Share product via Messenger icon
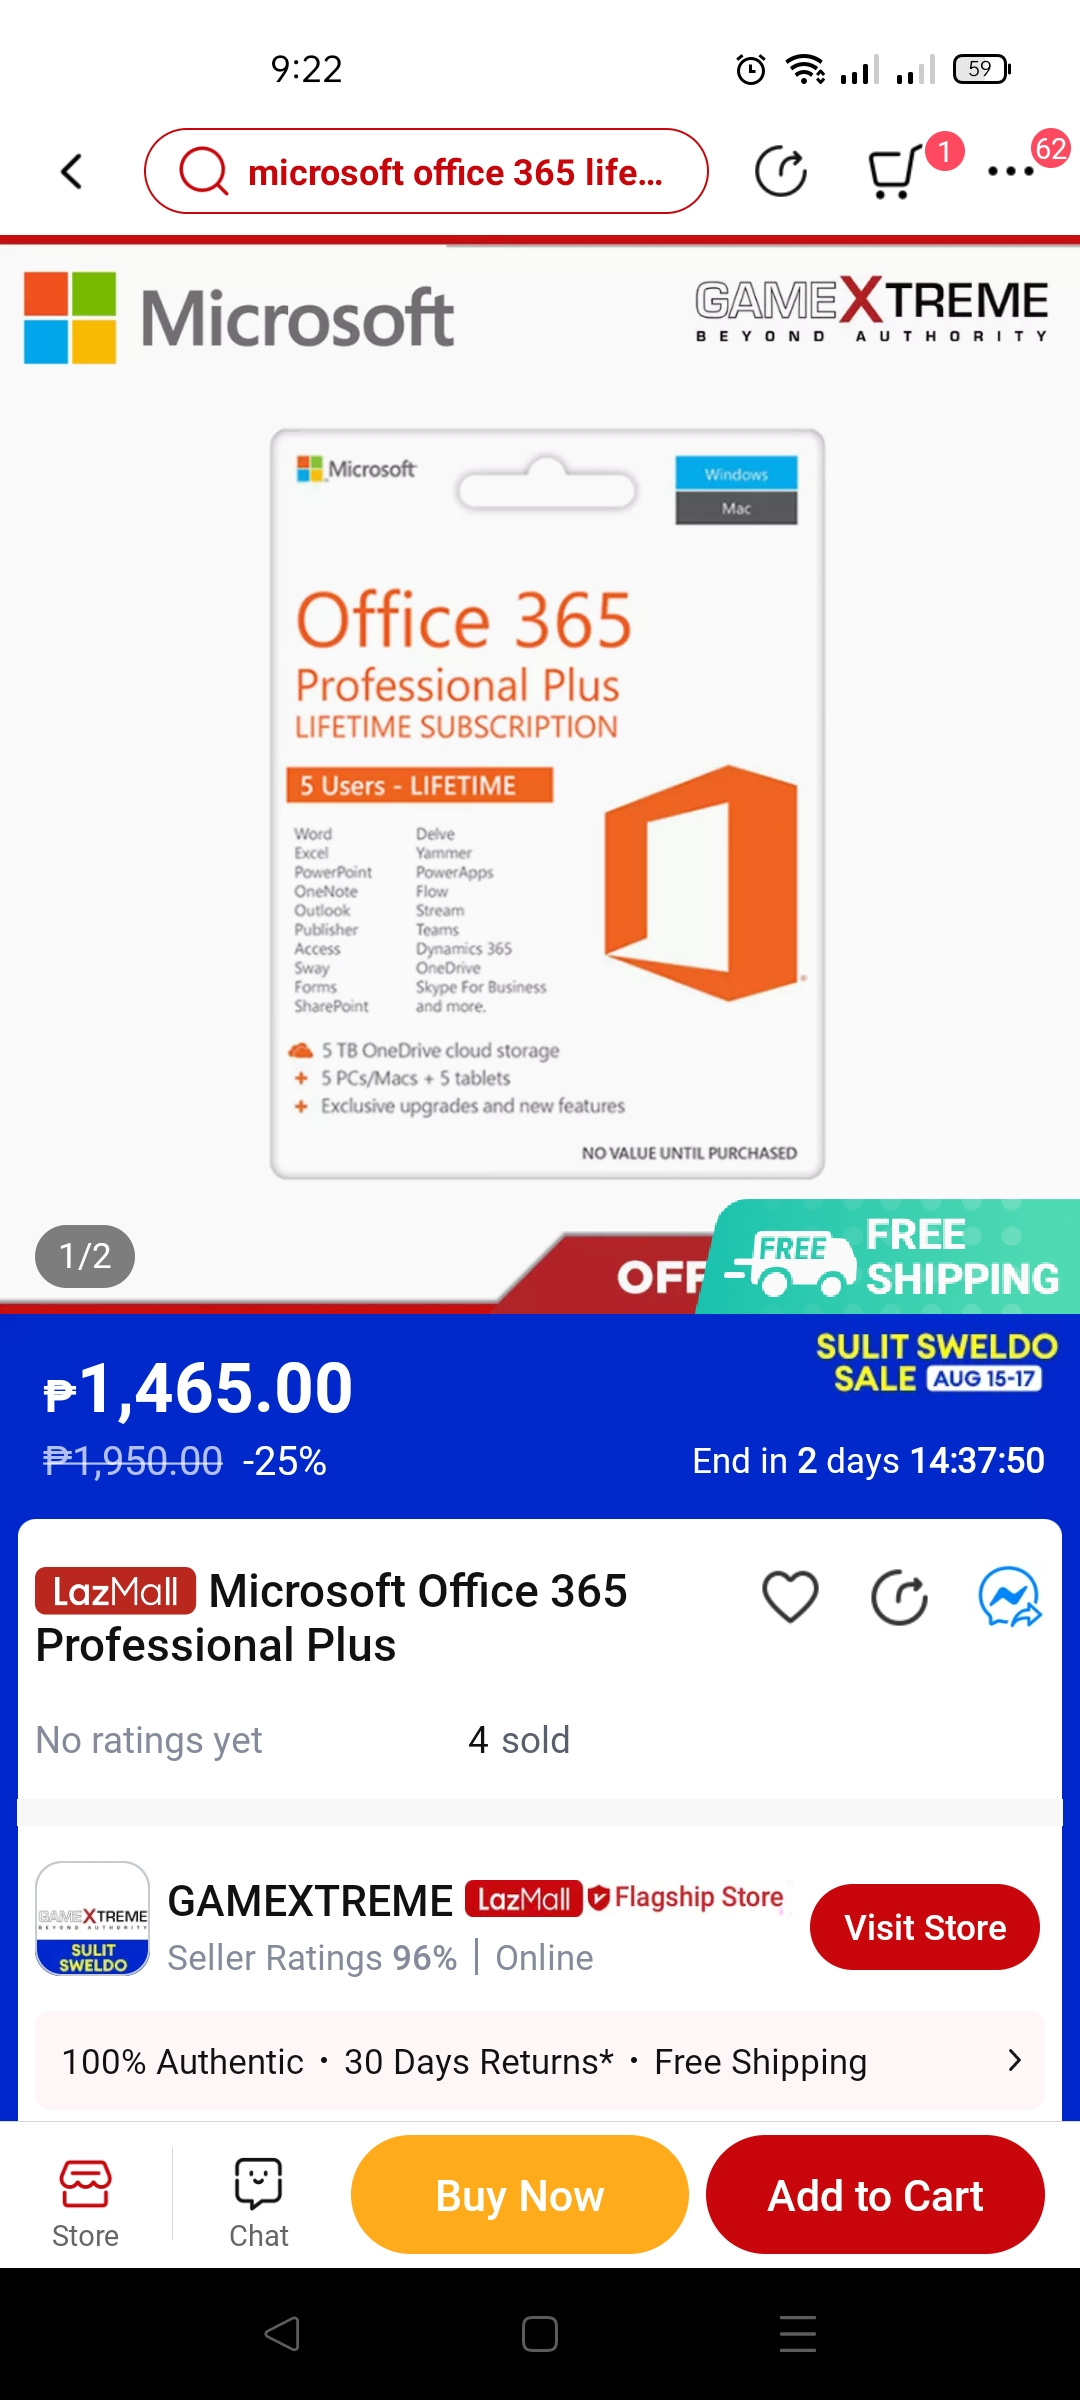The height and width of the screenshot is (2400, 1080). click(x=1010, y=1597)
